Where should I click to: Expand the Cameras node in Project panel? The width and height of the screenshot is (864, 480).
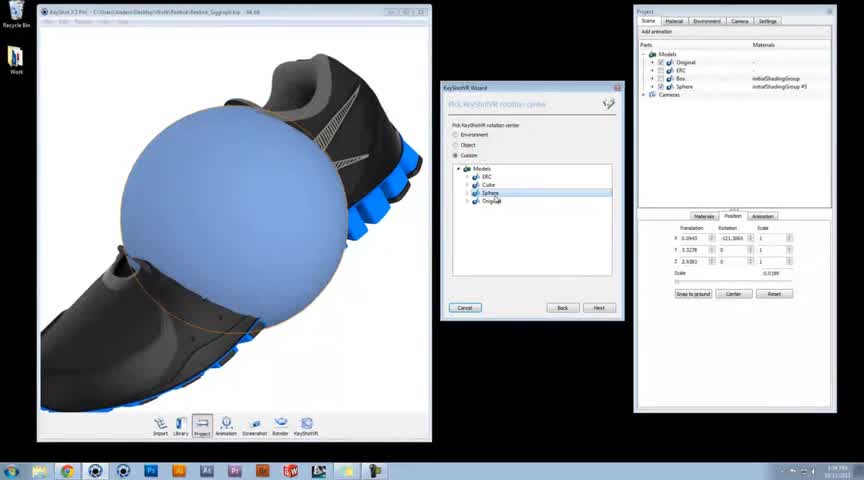[x=644, y=95]
